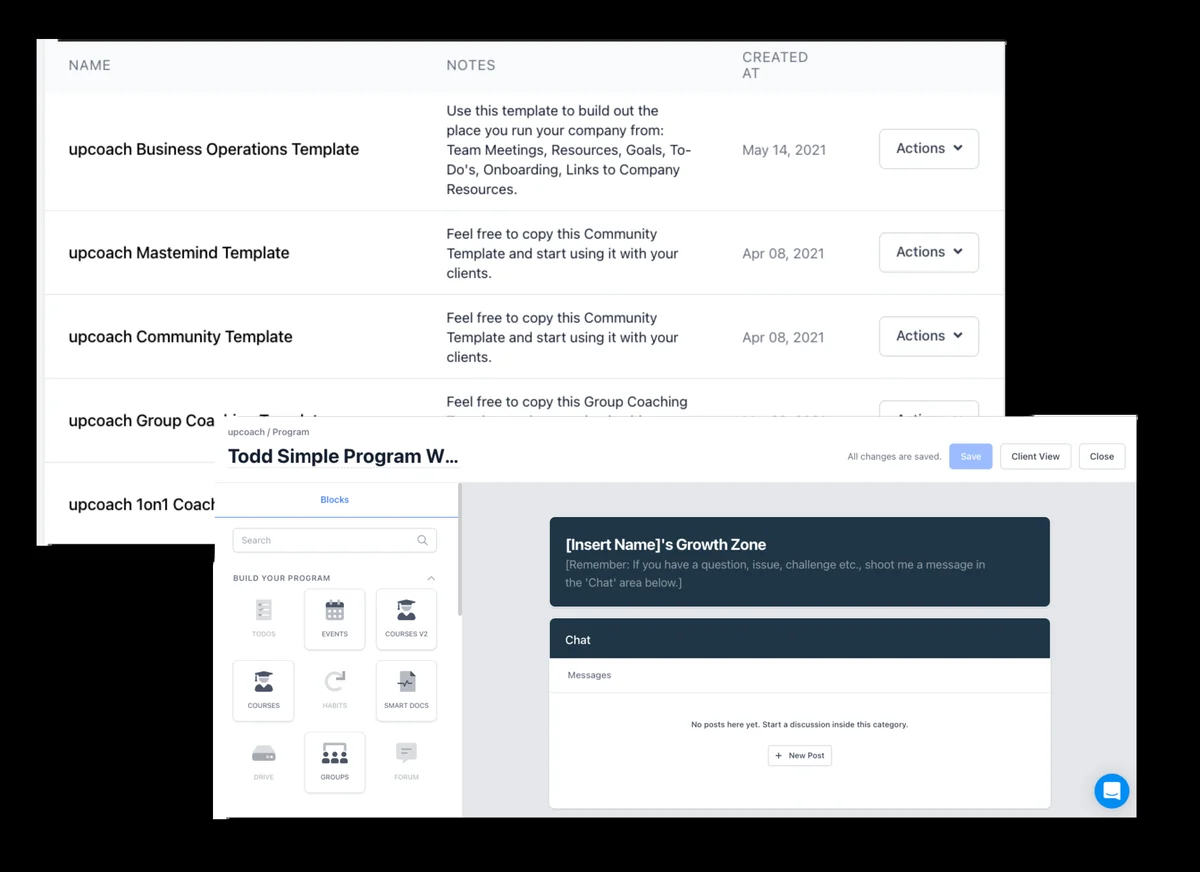Add the Habits block
Viewport: 1200px width, 872px height.
tap(335, 690)
